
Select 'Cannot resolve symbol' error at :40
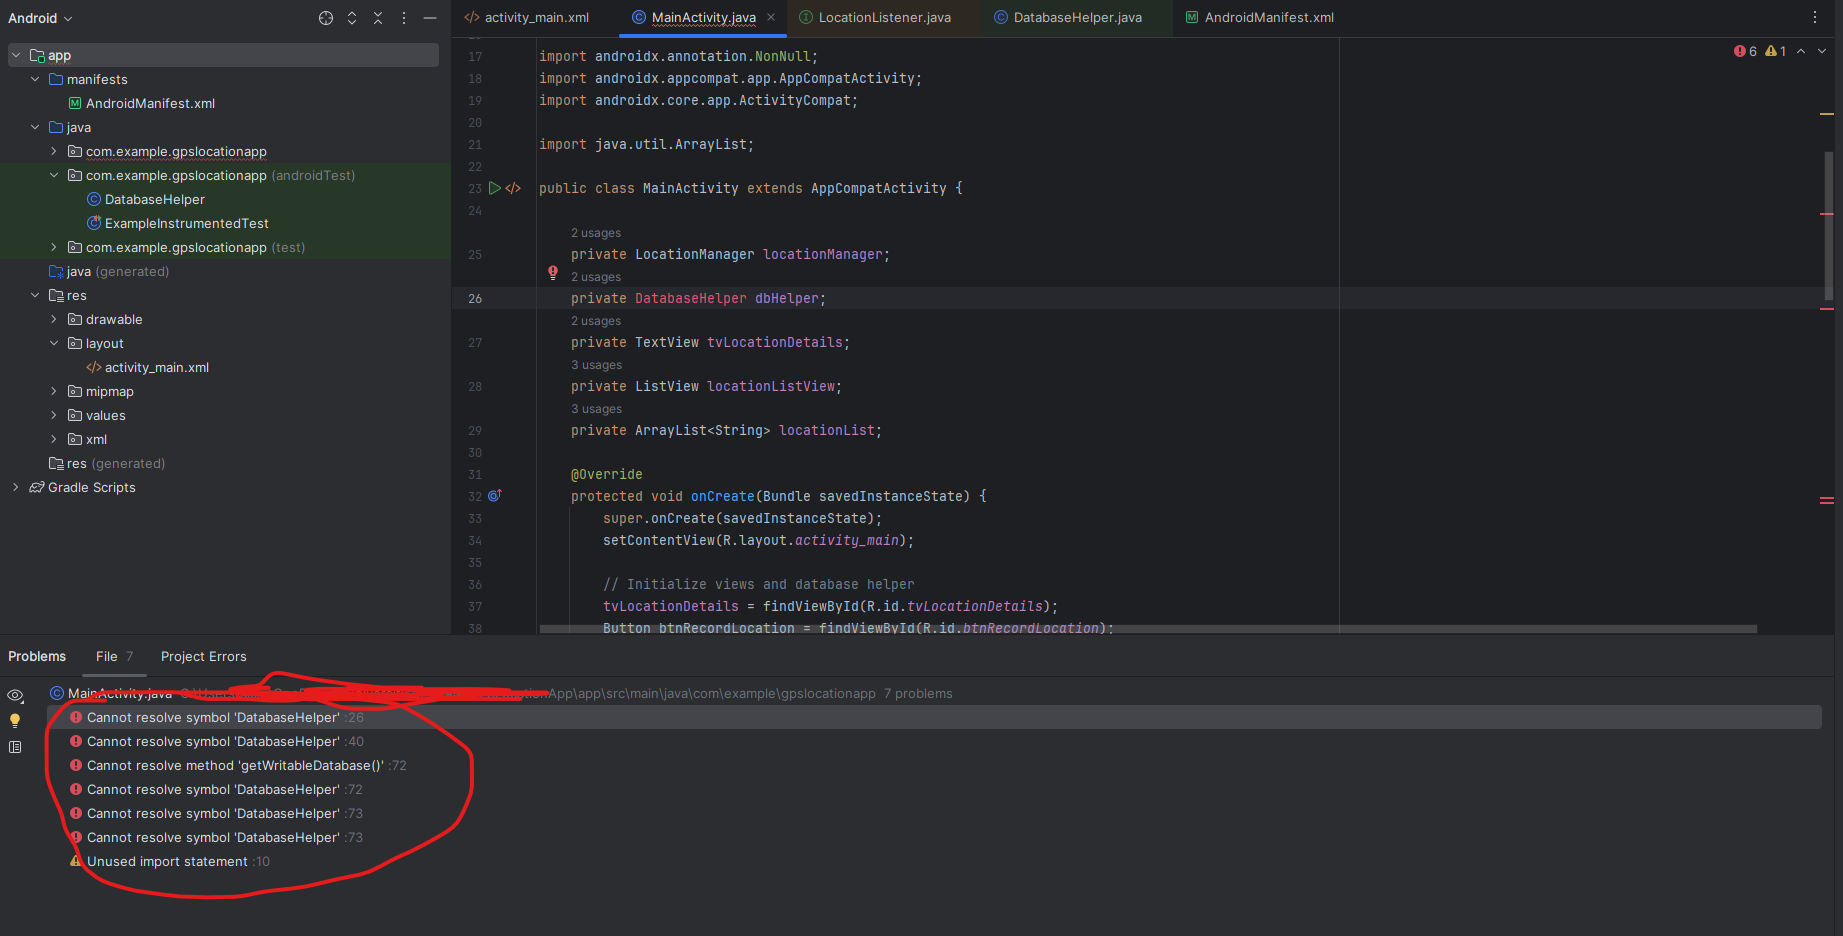[x=934, y=741]
